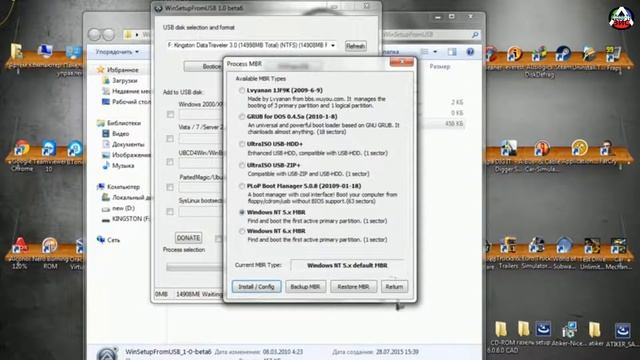Click the Install / Config button
The height and width of the screenshot is (360, 640).
[x=256, y=287]
